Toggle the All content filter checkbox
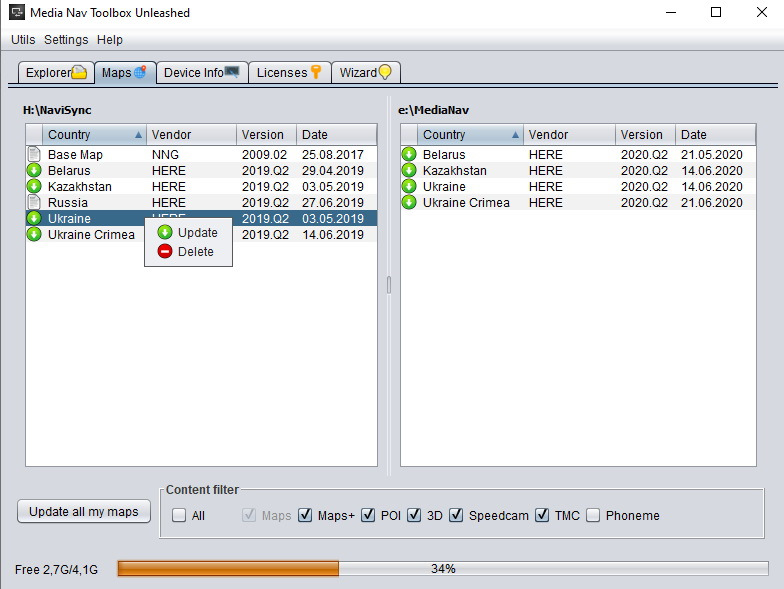 (x=178, y=515)
